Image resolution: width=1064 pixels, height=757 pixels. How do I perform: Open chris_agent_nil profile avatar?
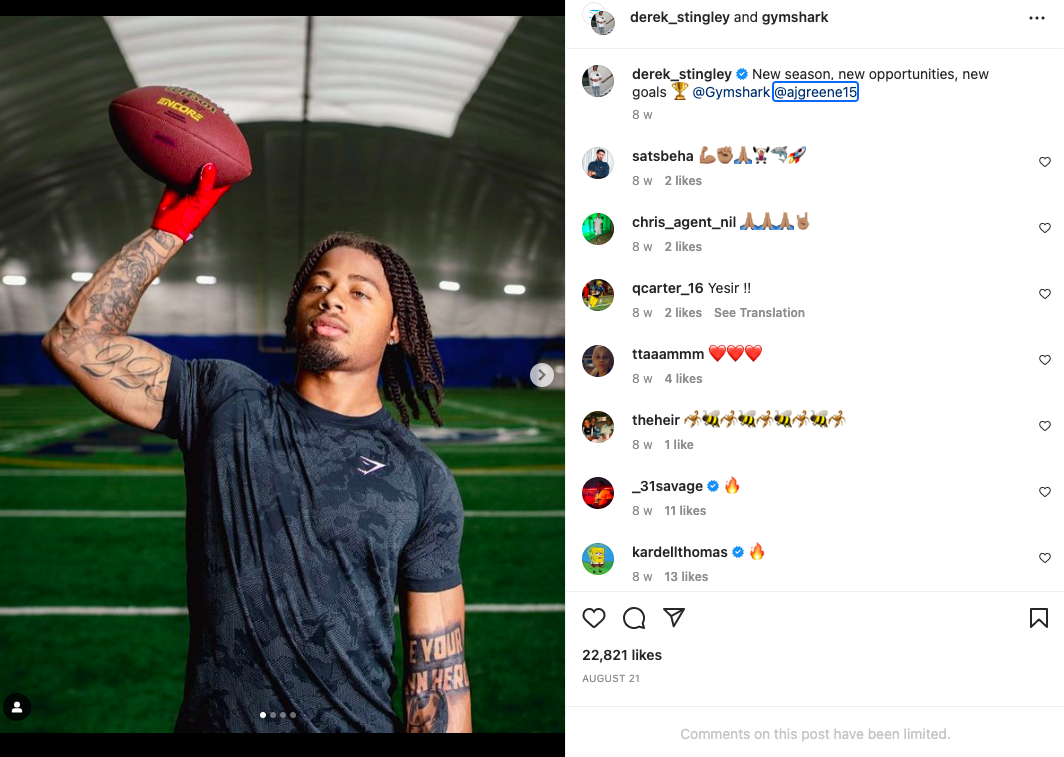pyautogui.click(x=598, y=229)
